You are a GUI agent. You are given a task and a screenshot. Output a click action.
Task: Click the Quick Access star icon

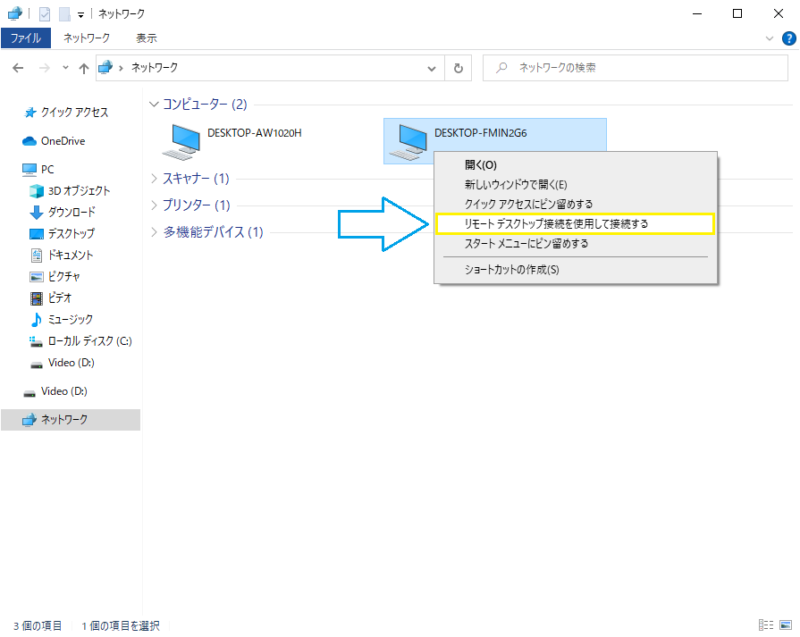30,112
